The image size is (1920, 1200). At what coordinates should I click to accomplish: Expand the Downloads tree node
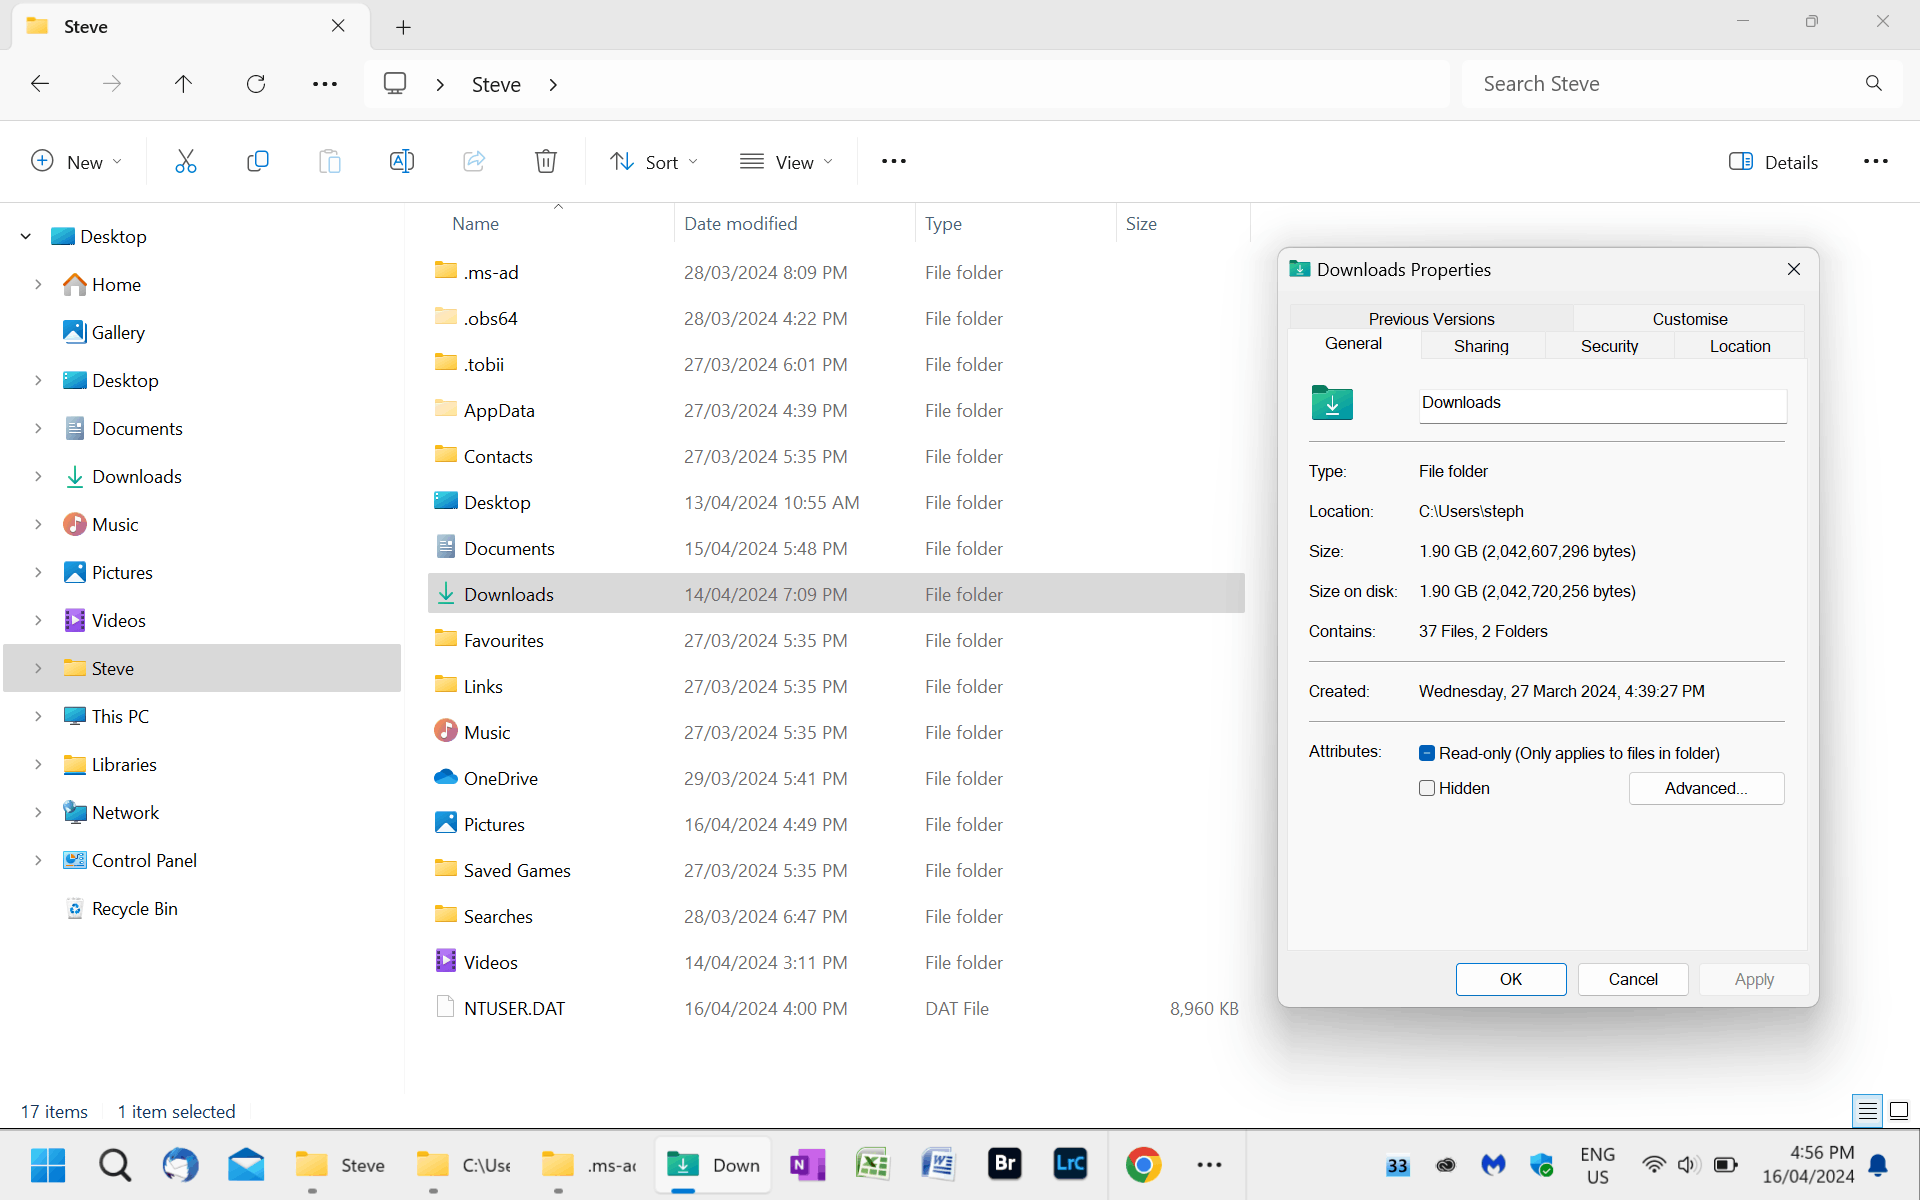coord(38,477)
